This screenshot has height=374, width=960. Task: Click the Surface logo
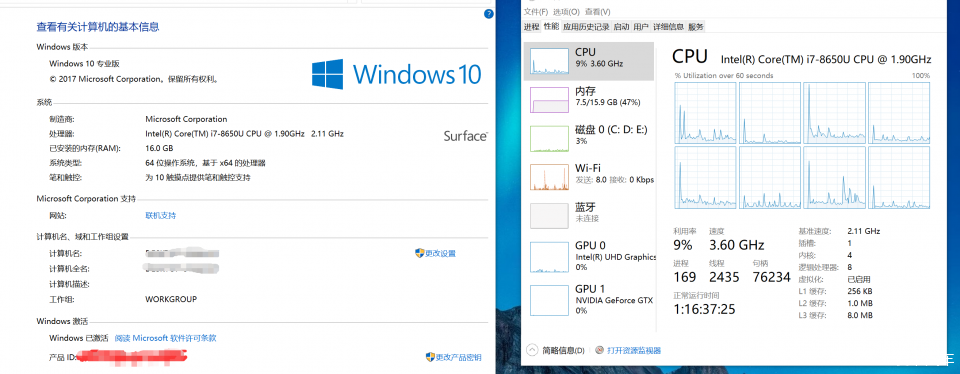(465, 136)
